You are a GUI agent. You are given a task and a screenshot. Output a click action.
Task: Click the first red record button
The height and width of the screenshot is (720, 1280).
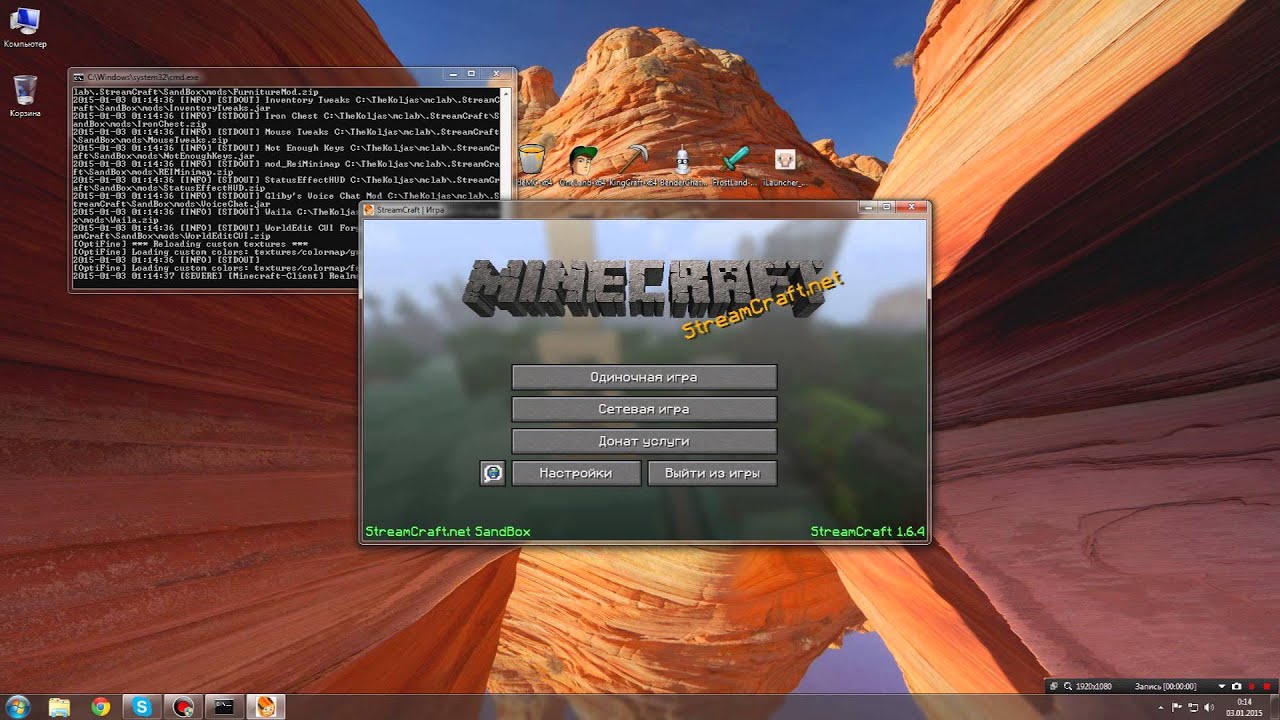click(1251, 687)
